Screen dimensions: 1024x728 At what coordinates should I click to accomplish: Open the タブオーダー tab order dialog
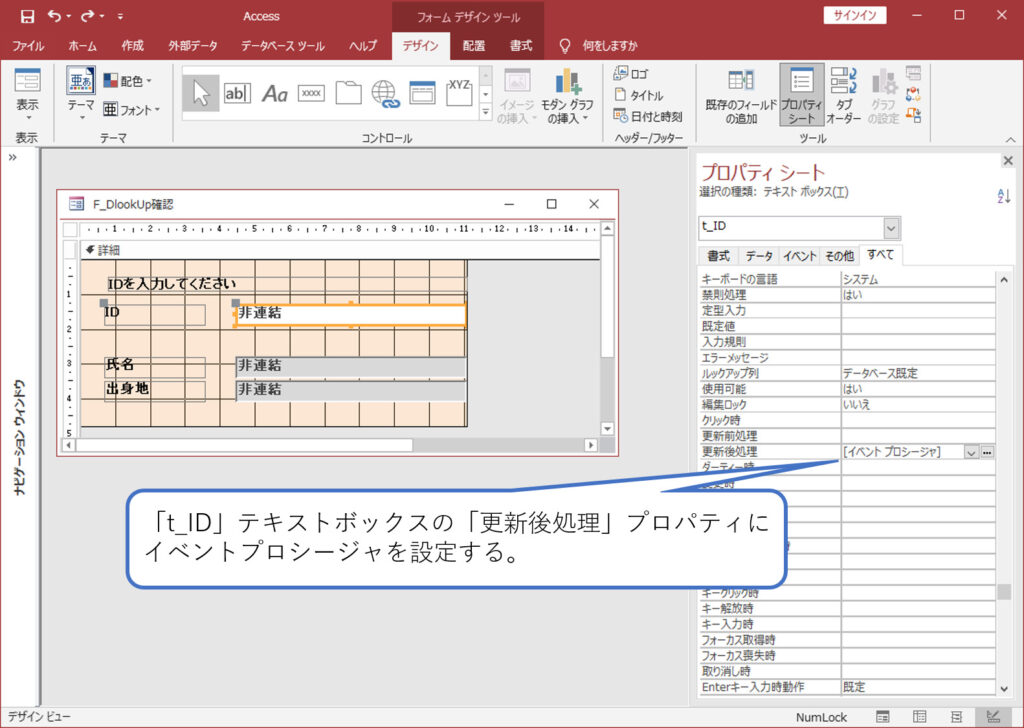click(843, 95)
